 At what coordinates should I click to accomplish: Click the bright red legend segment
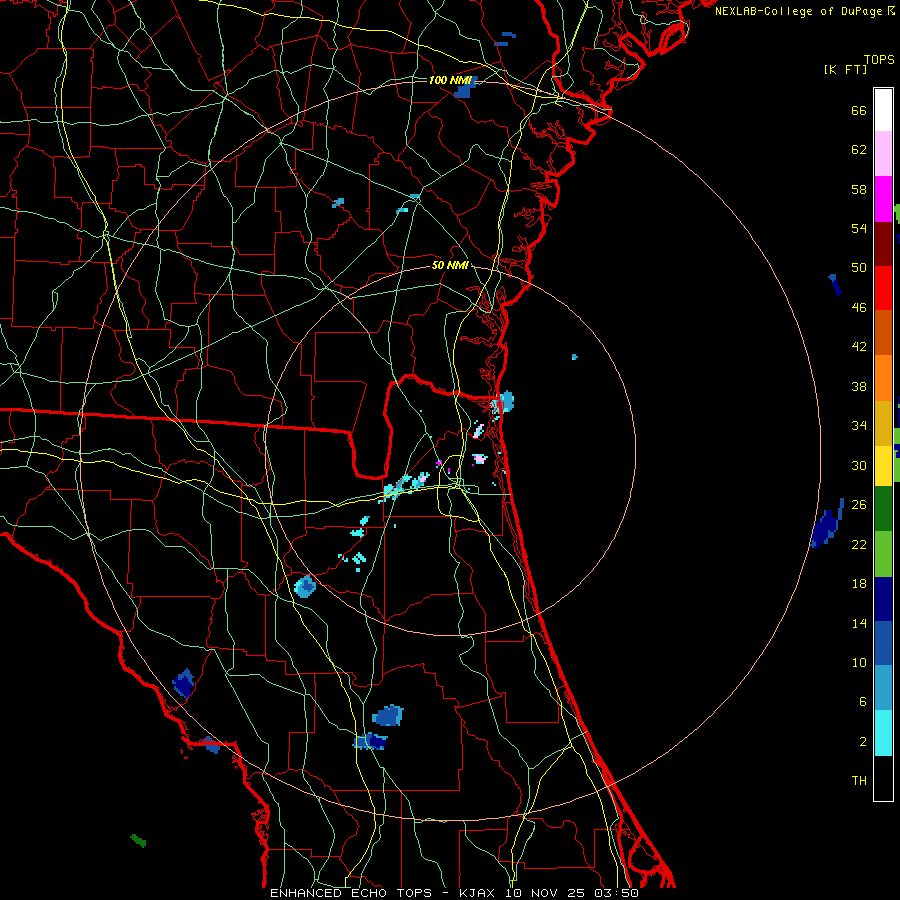pos(883,288)
